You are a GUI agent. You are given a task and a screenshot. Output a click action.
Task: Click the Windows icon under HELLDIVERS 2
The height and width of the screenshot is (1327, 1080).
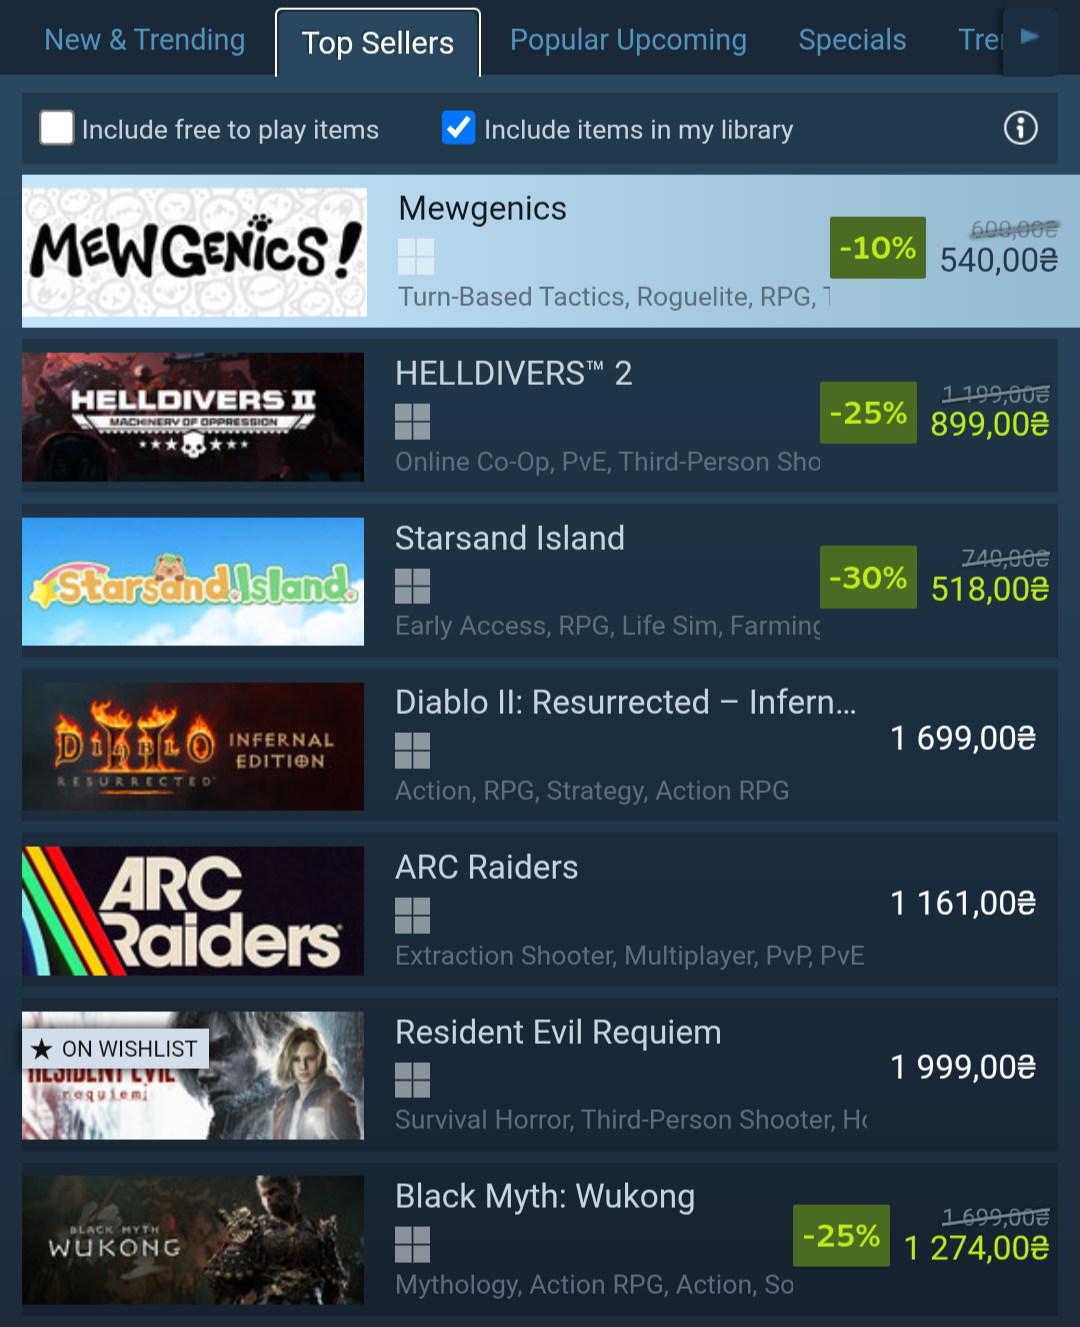click(x=412, y=422)
